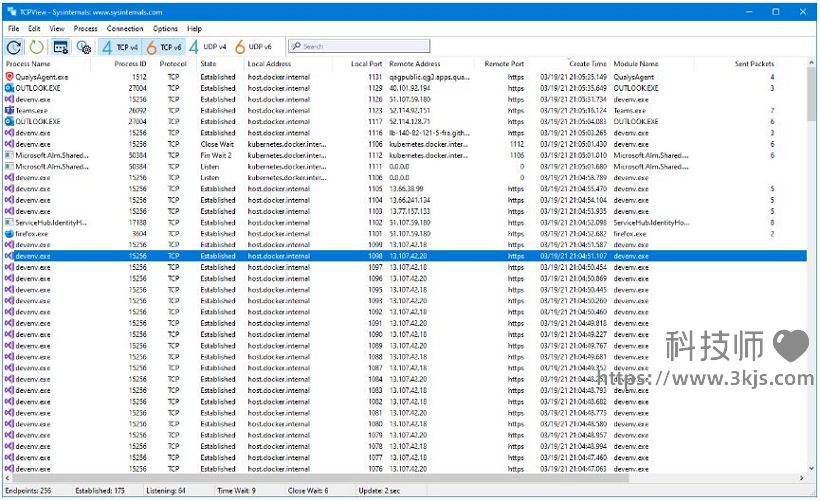The height and width of the screenshot is (501, 820).
Task: Sort by Remote Port column header
Action: point(504,64)
